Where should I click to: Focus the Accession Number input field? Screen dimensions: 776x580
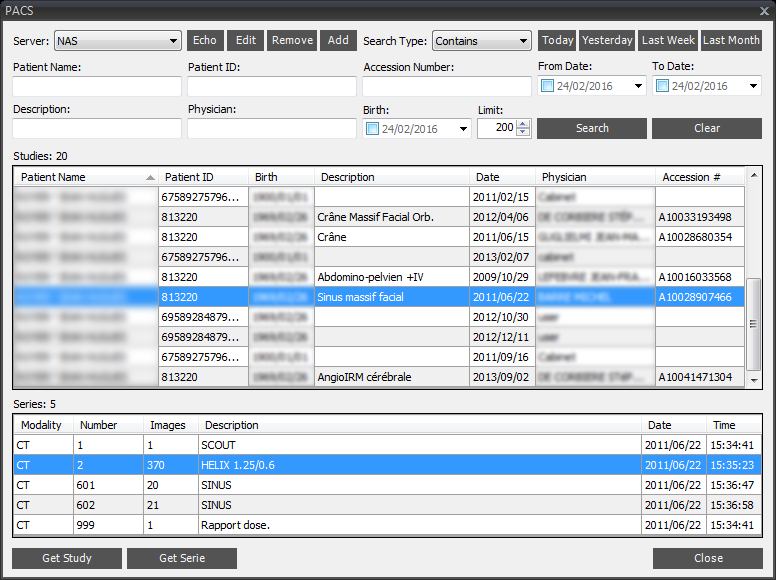coord(446,86)
